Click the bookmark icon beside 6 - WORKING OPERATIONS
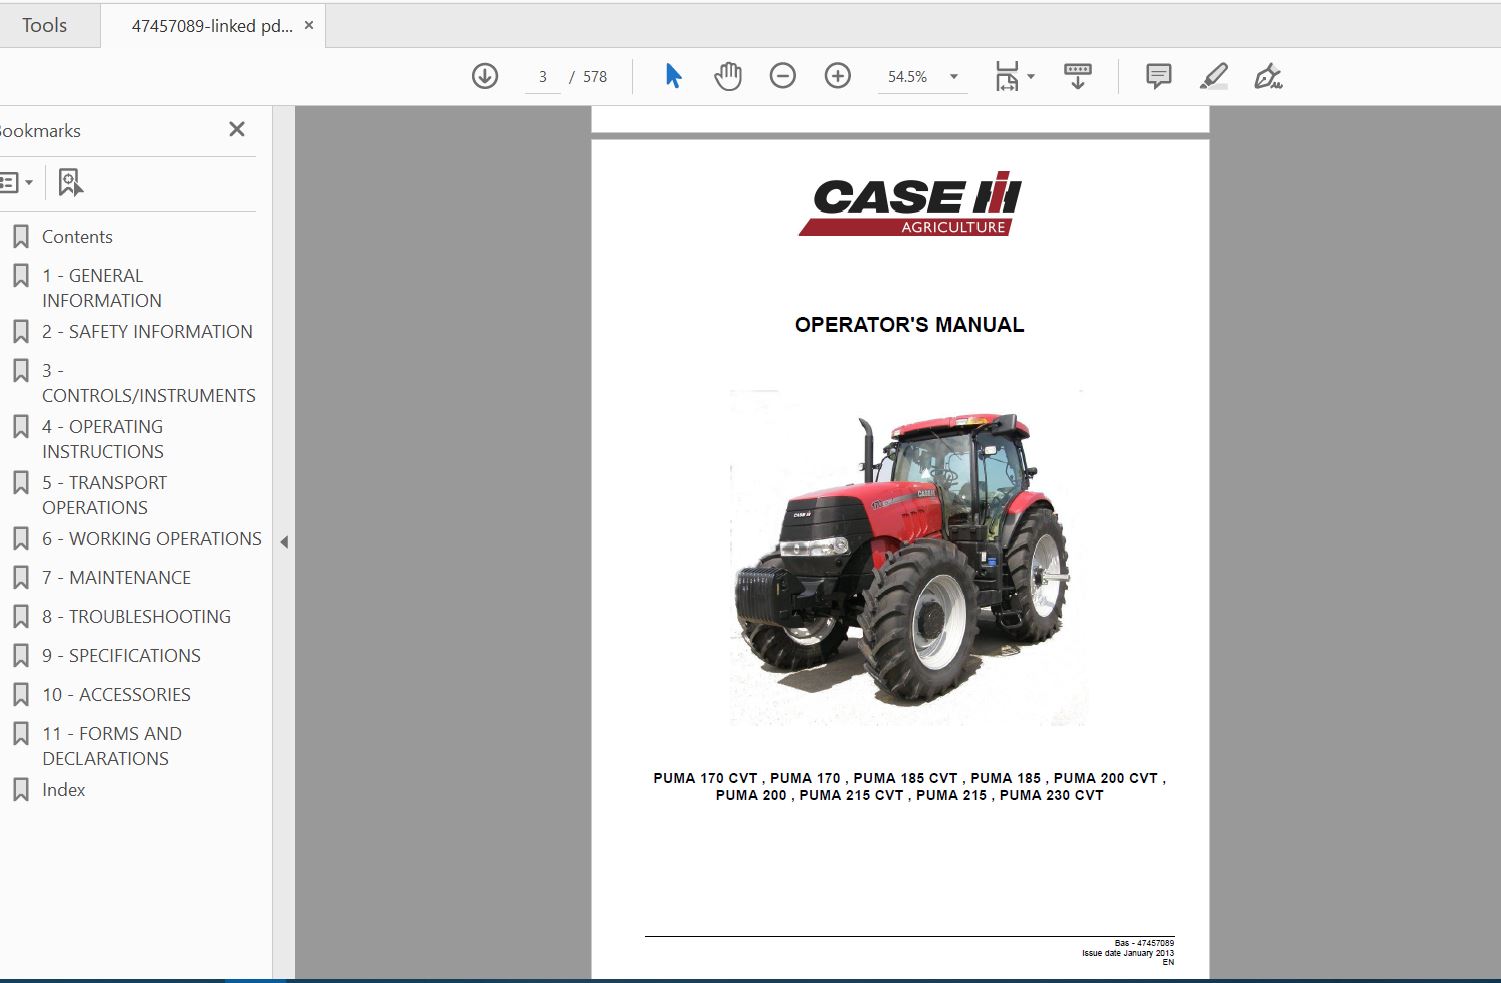 point(20,538)
